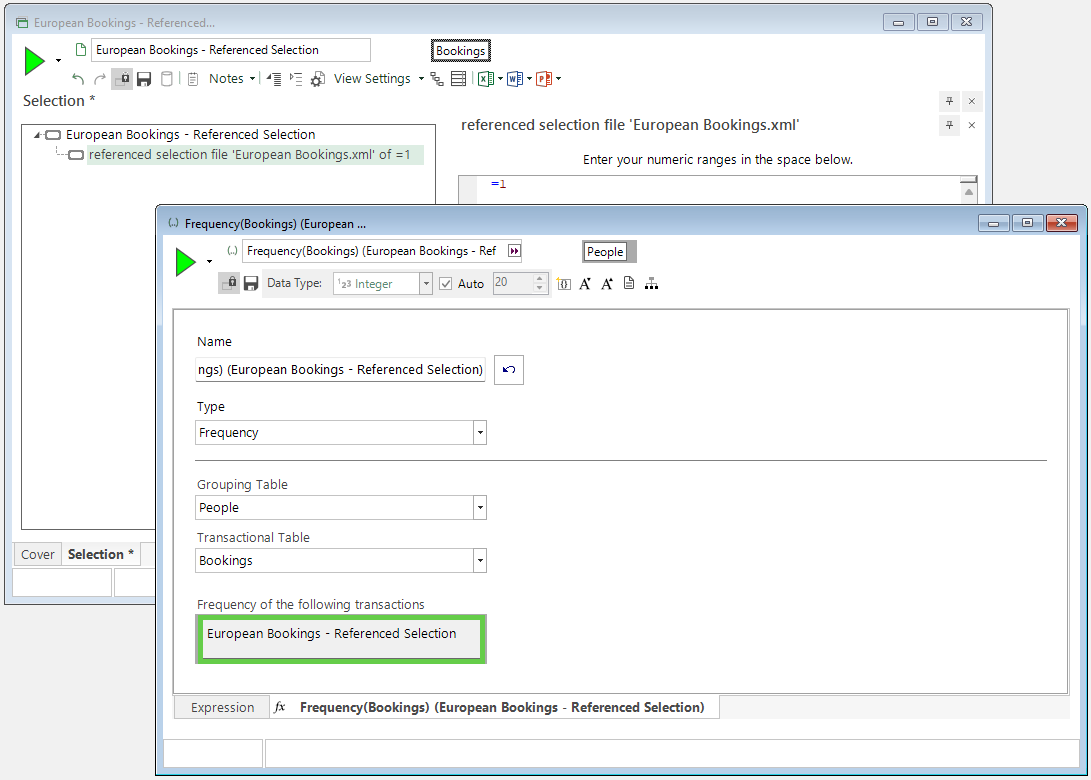The image size is (1091, 780).
Task: Click the collapse-all outline icon
Action: coord(274,79)
